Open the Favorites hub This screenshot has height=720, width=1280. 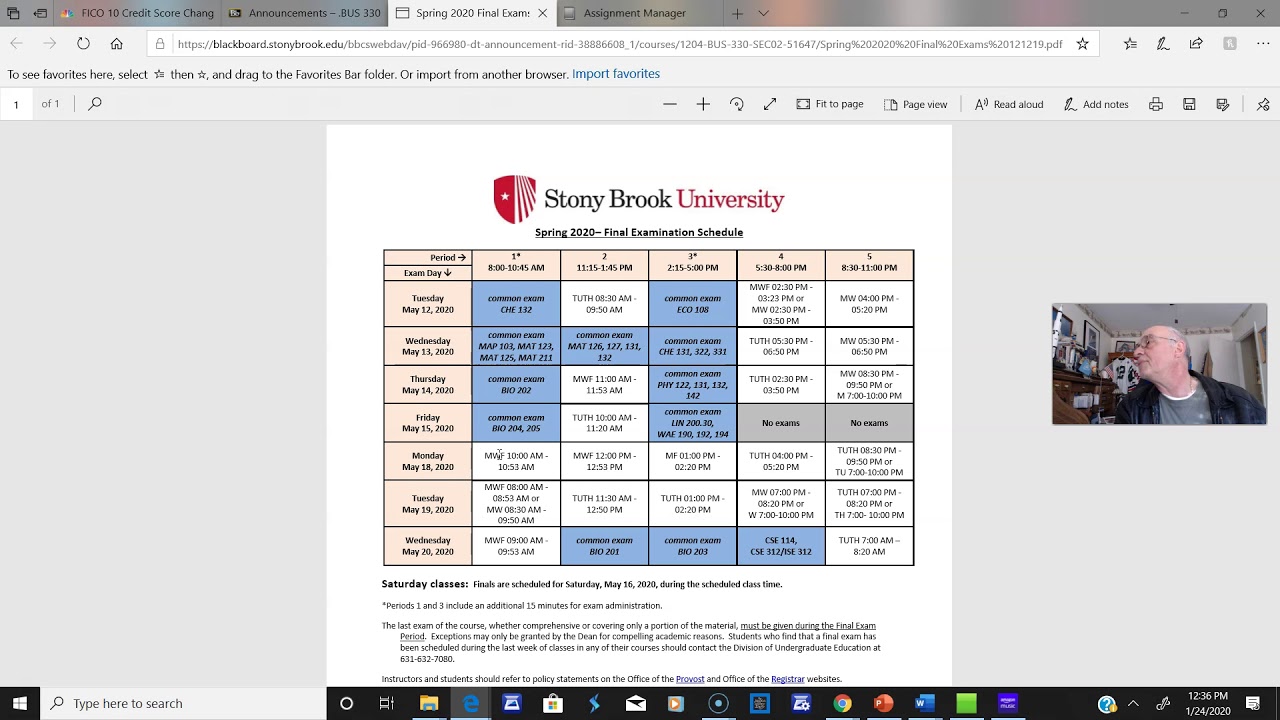coord(1130,44)
